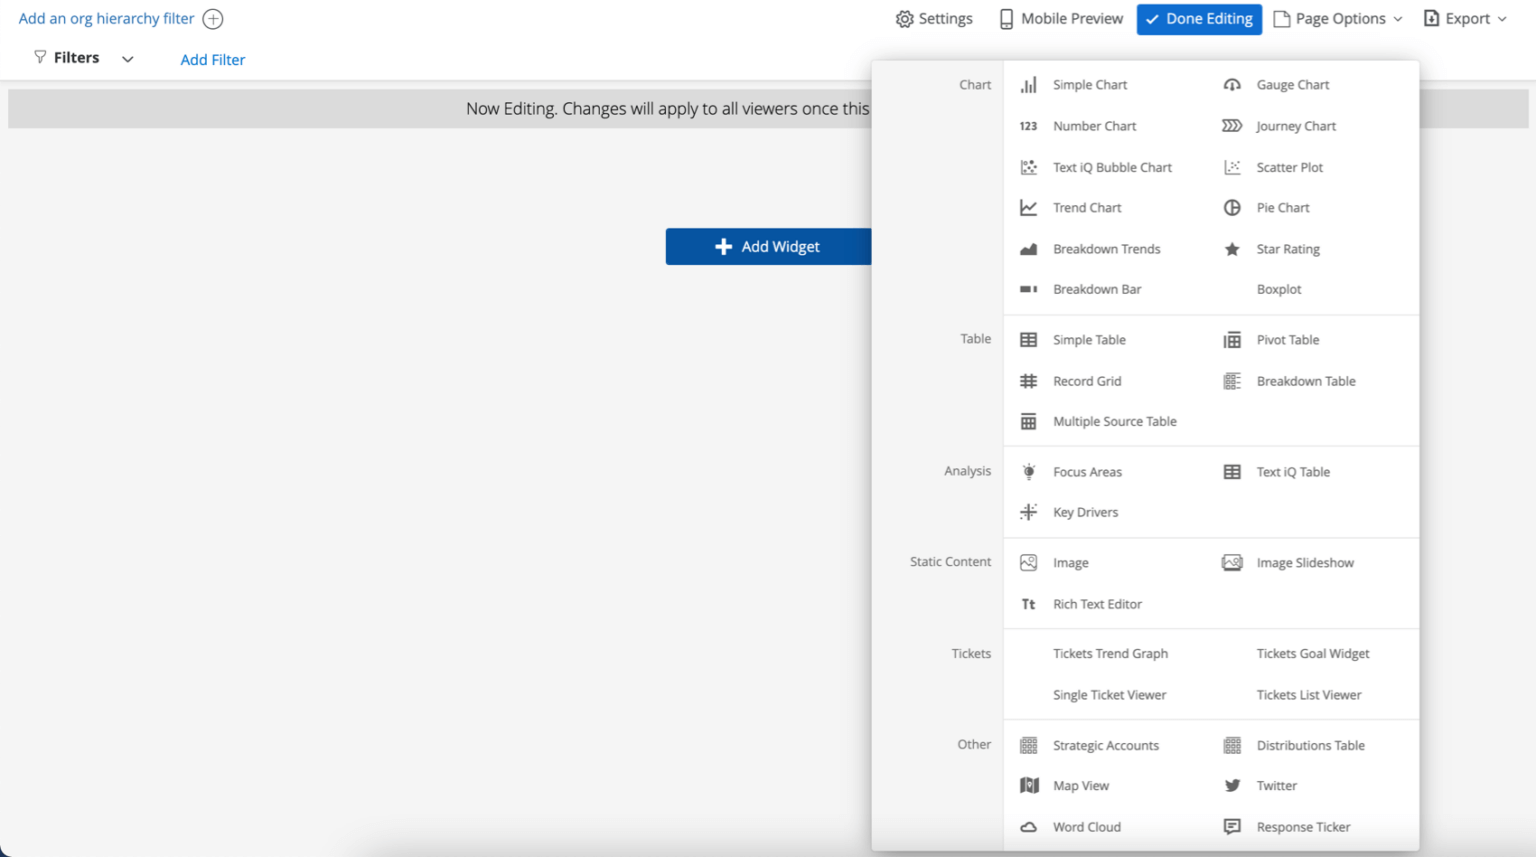This screenshot has height=857, width=1536.
Task: Select the Pivot Table widget icon
Action: (1232, 339)
